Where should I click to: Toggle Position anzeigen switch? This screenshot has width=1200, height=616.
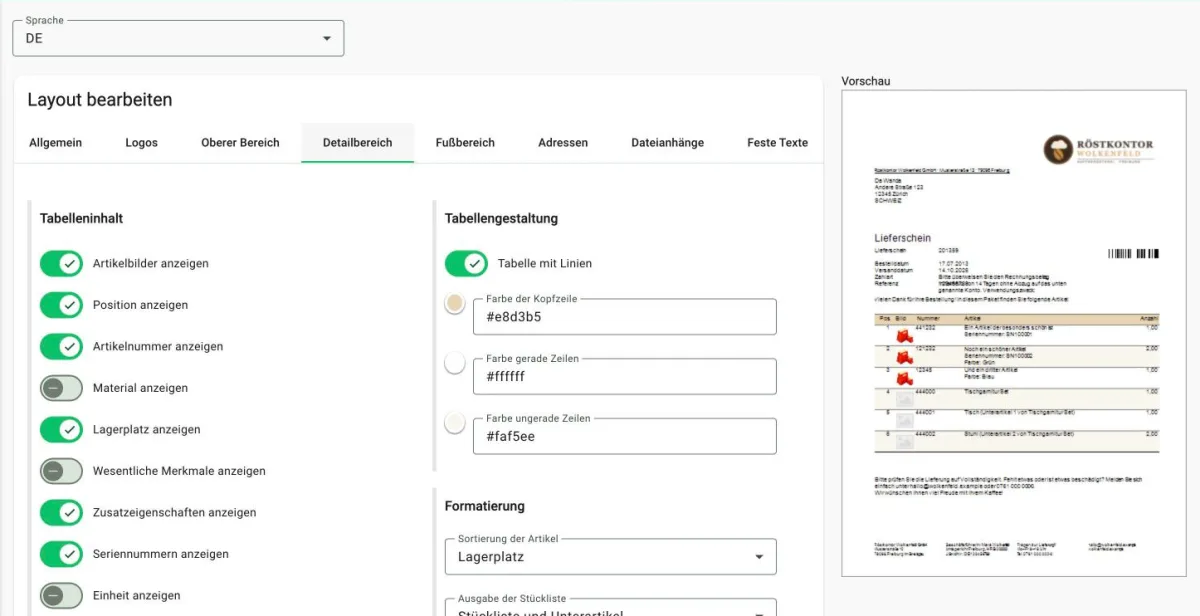tap(61, 305)
